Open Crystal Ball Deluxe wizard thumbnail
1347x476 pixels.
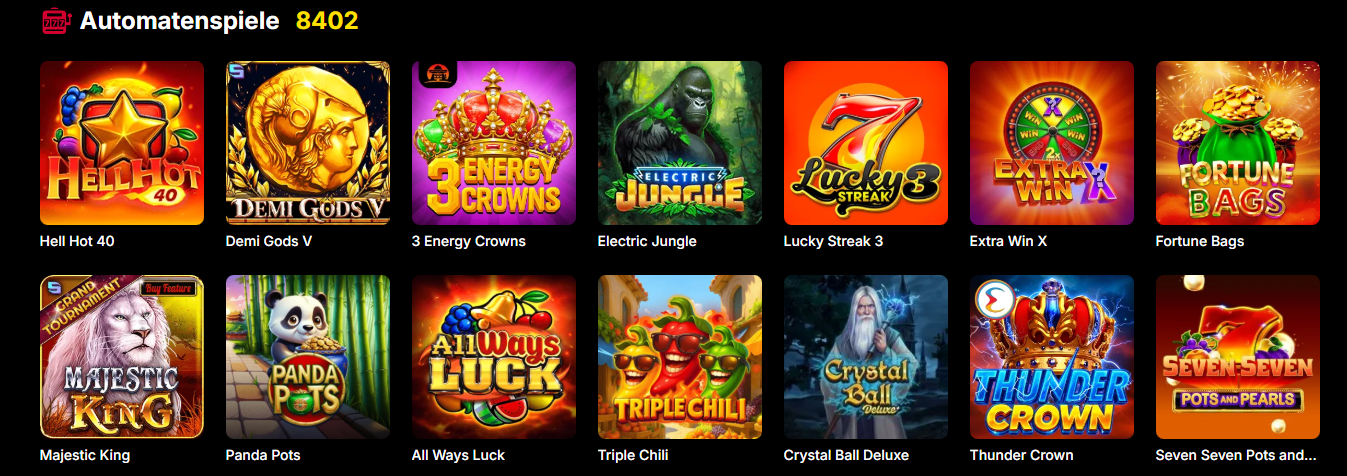tap(866, 357)
